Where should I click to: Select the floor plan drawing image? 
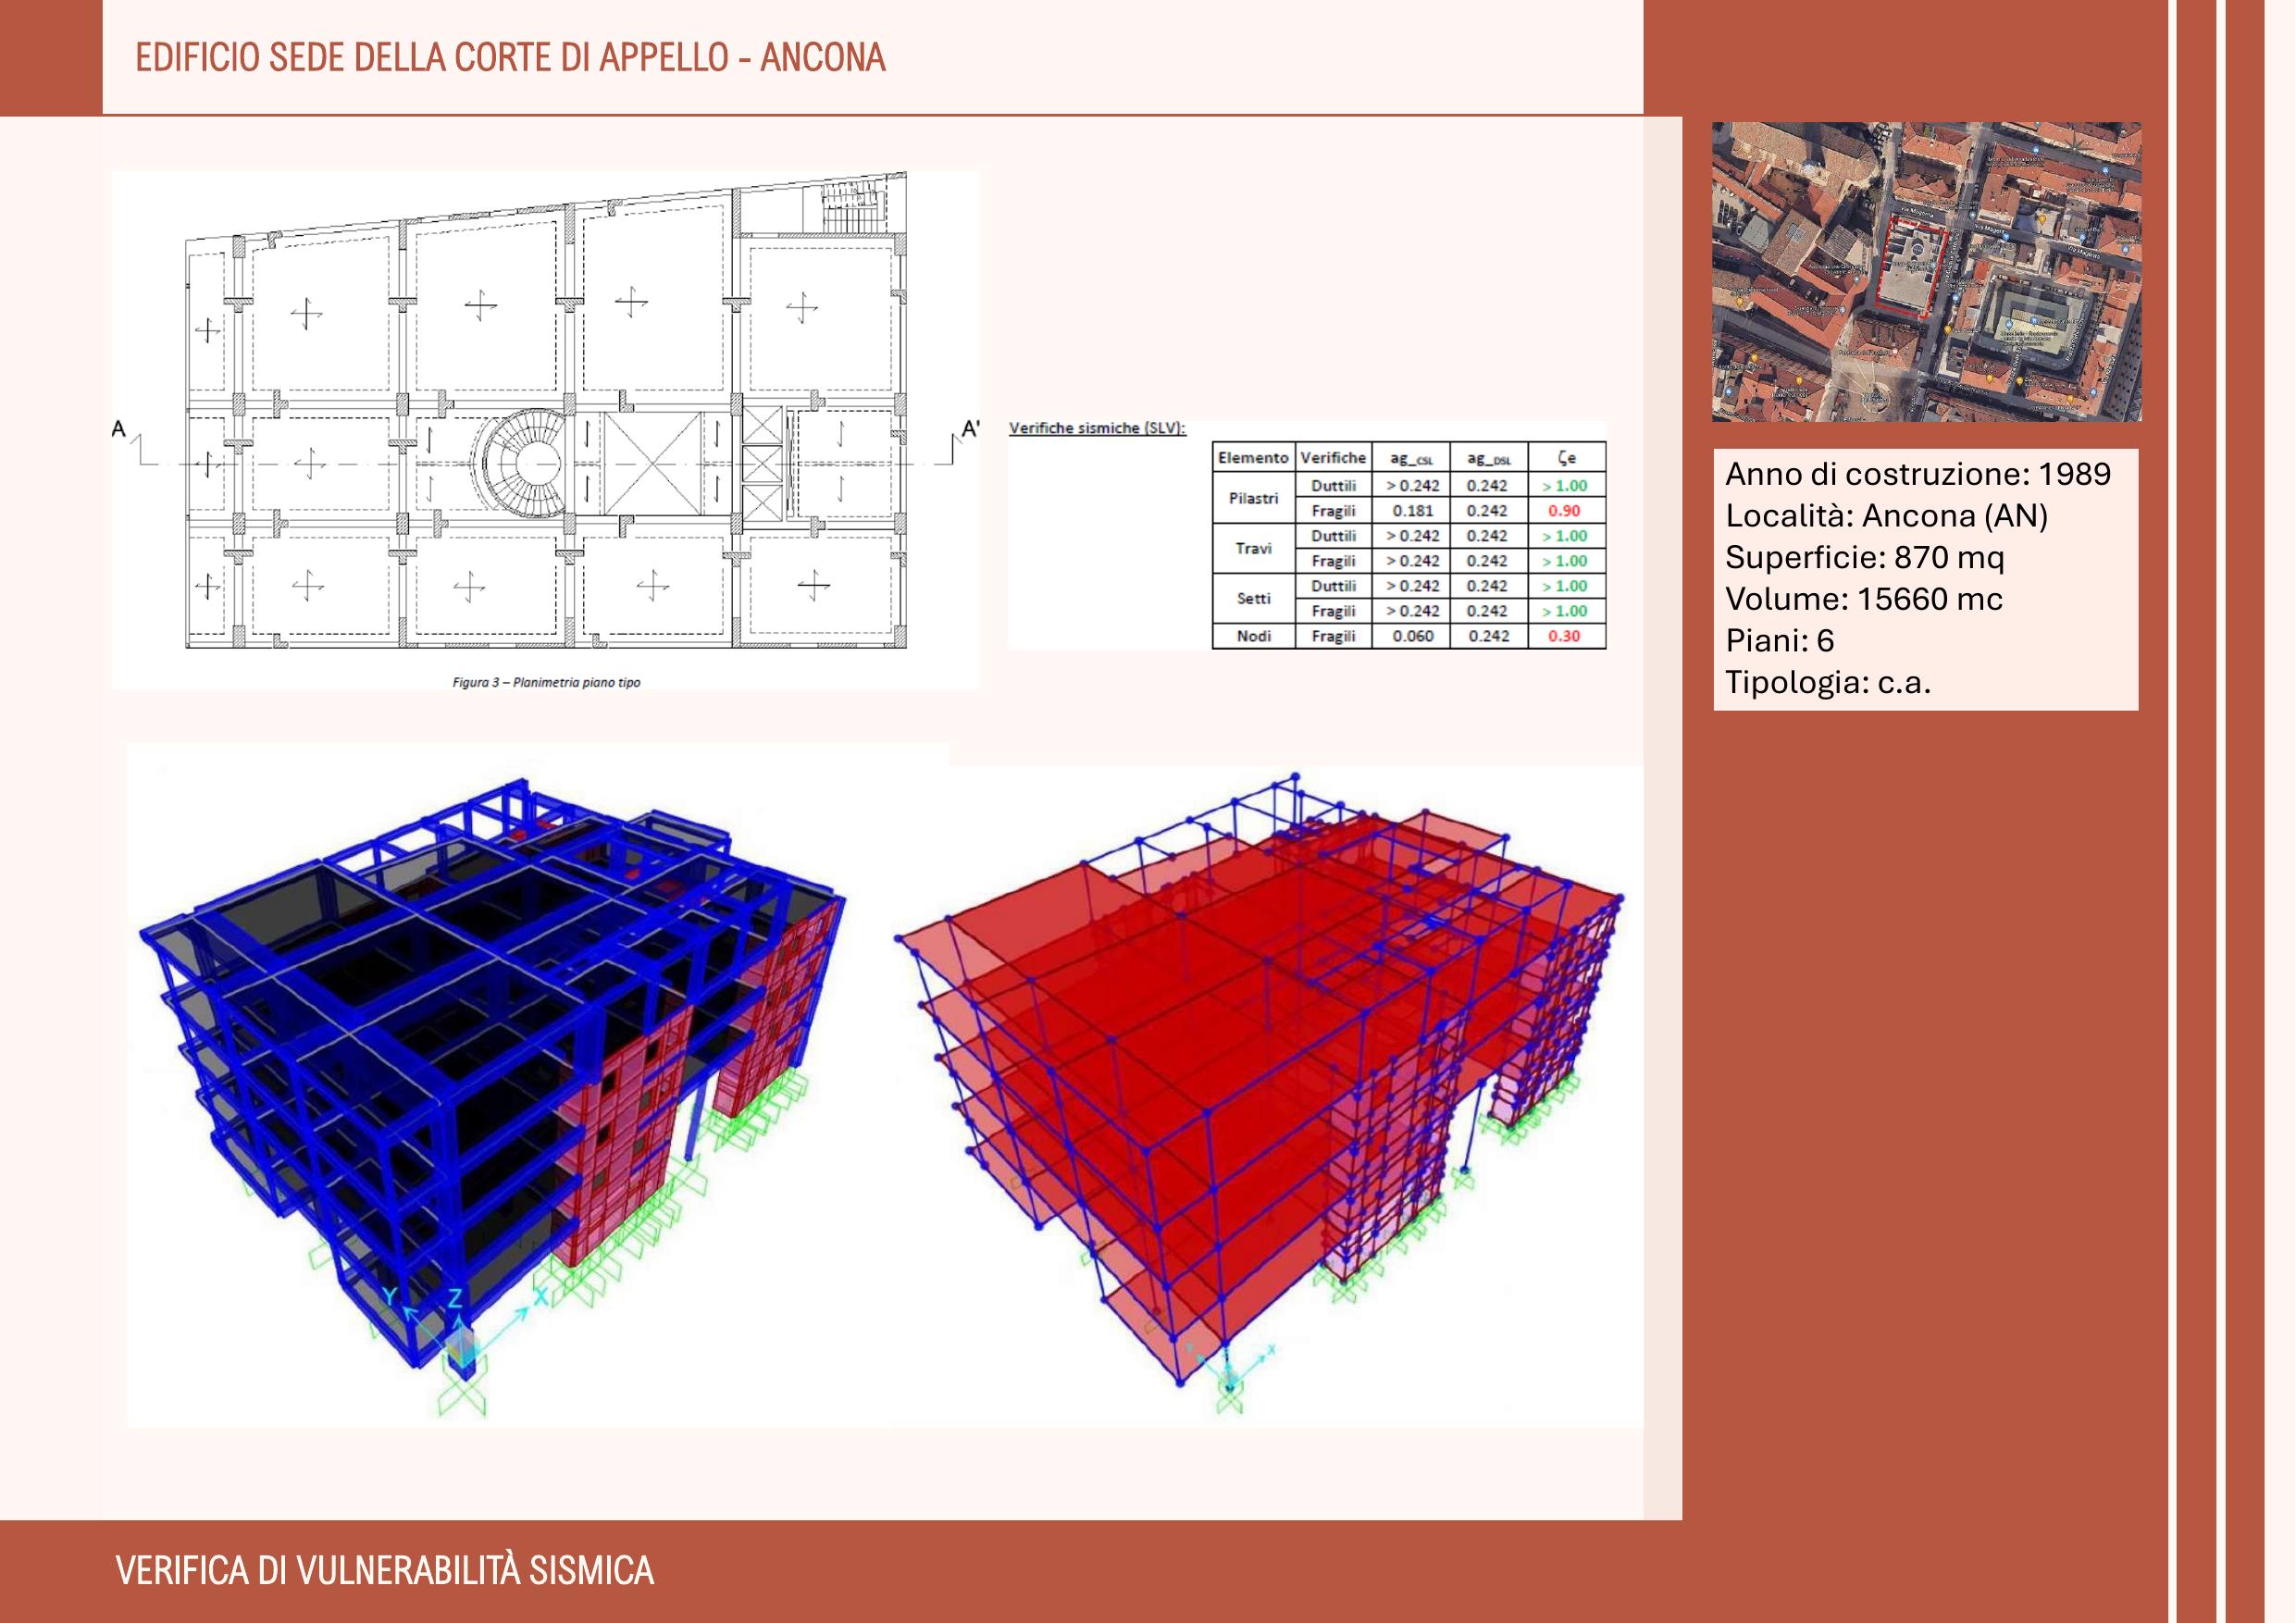546,430
